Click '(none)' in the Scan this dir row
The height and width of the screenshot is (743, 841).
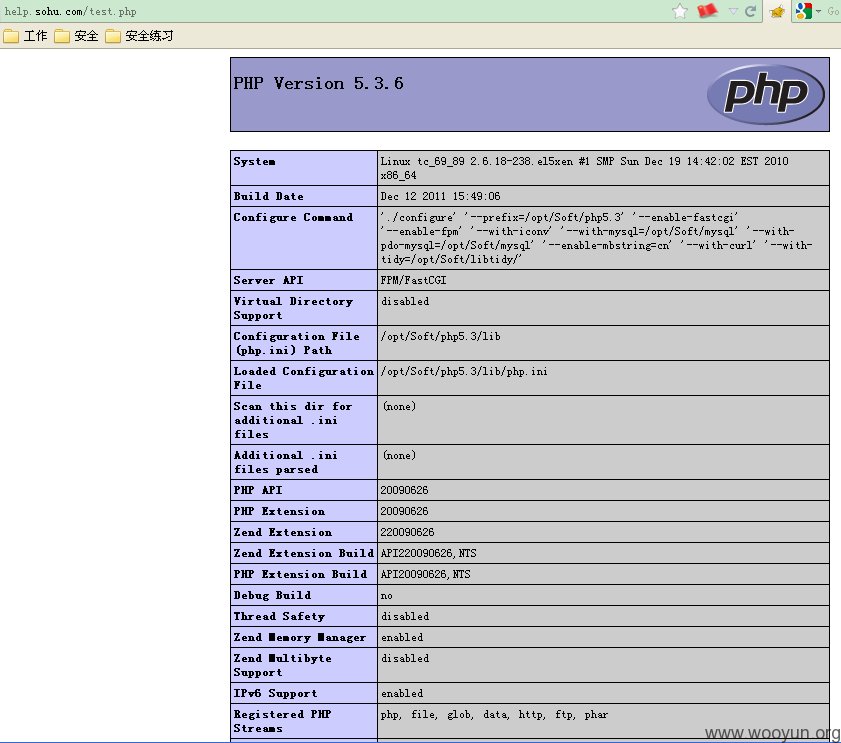(x=400, y=406)
